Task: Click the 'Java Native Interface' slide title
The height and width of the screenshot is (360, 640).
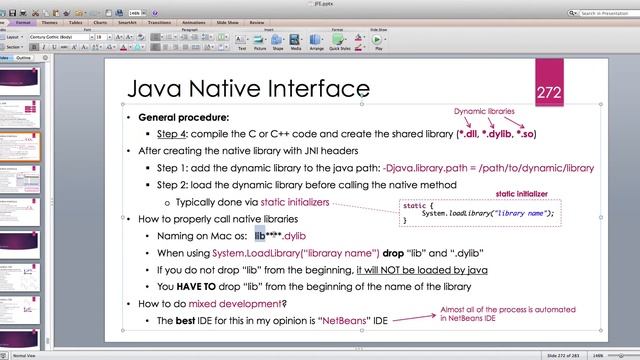Action: (x=249, y=88)
